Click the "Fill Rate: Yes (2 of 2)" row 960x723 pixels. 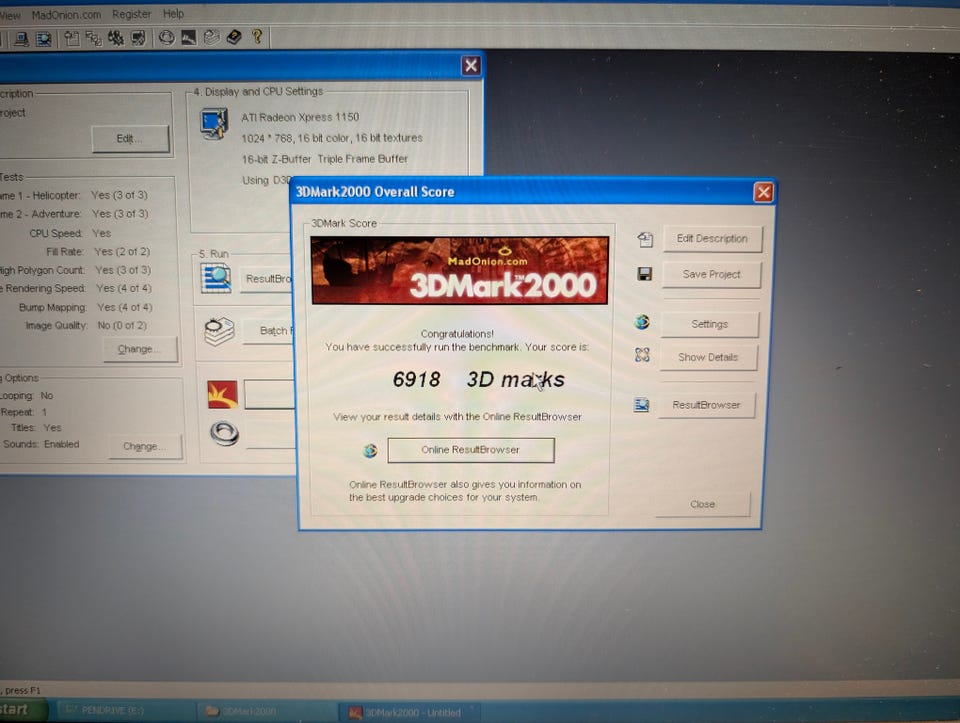pyautogui.click(x=98, y=252)
